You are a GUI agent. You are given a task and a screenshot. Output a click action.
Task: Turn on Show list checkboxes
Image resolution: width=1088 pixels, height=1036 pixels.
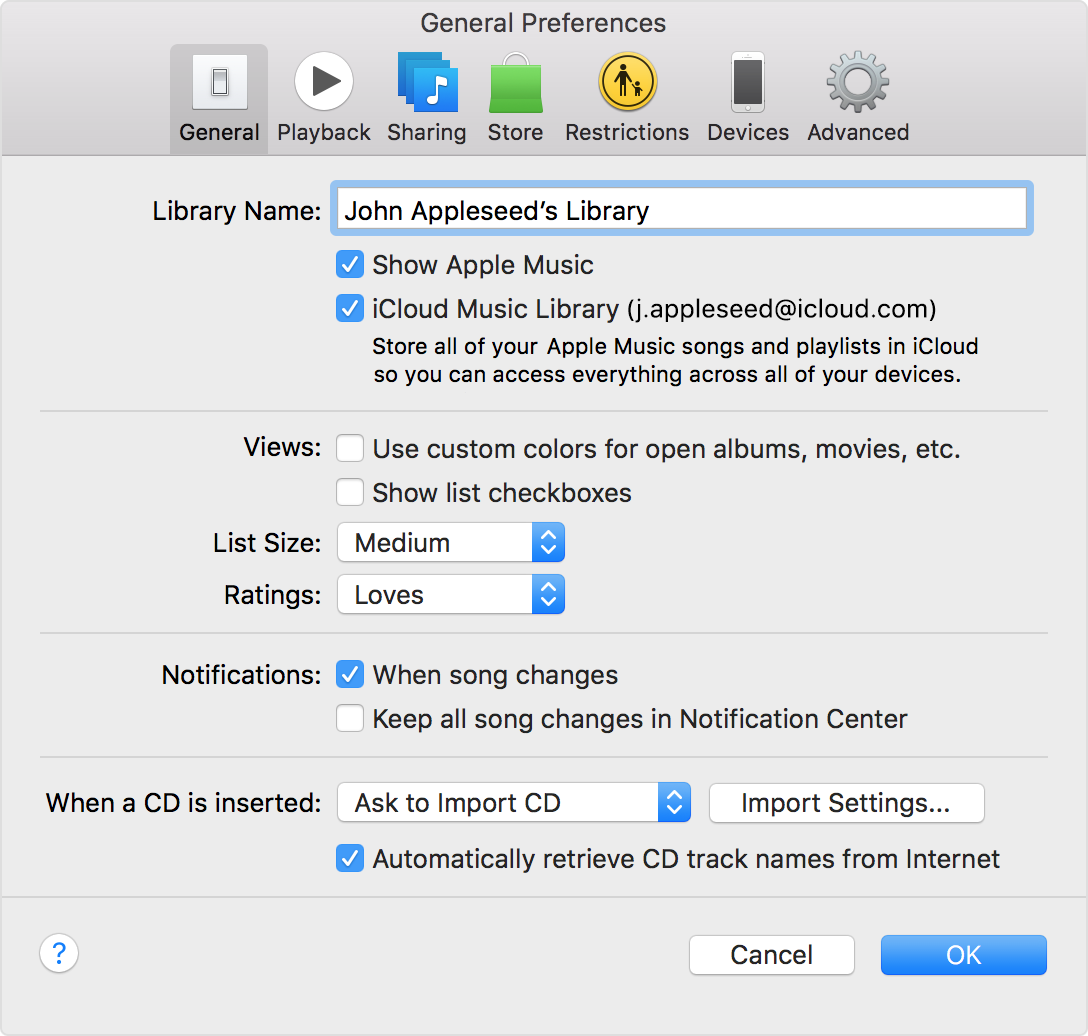pyautogui.click(x=350, y=492)
